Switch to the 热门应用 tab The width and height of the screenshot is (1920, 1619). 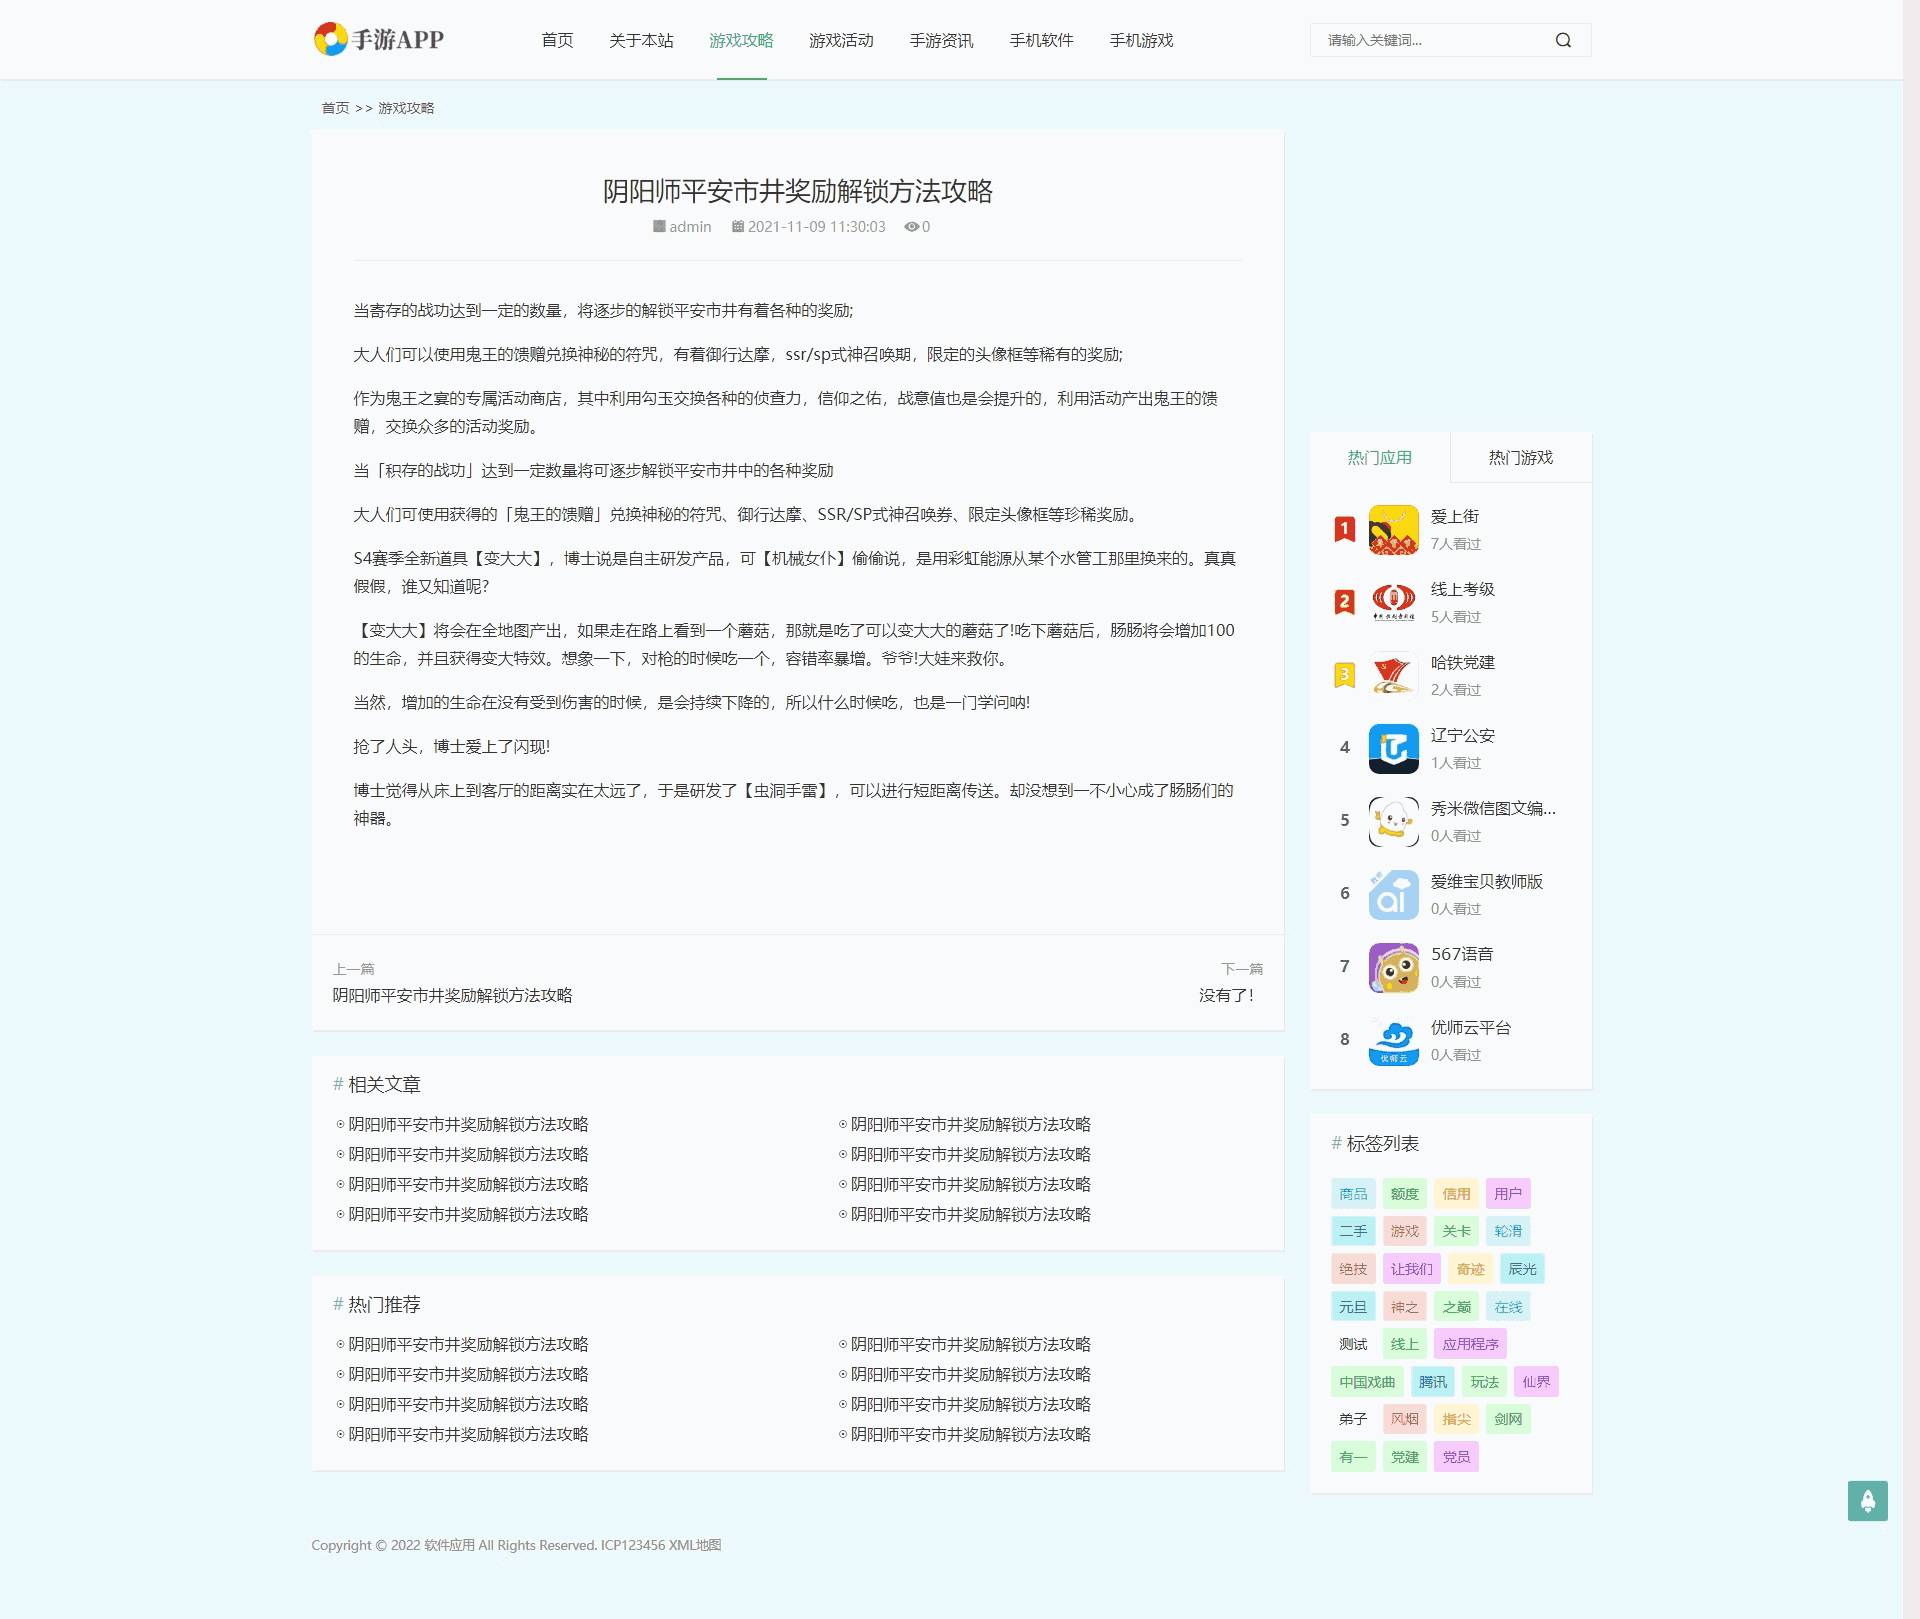pyautogui.click(x=1379, y=457)
